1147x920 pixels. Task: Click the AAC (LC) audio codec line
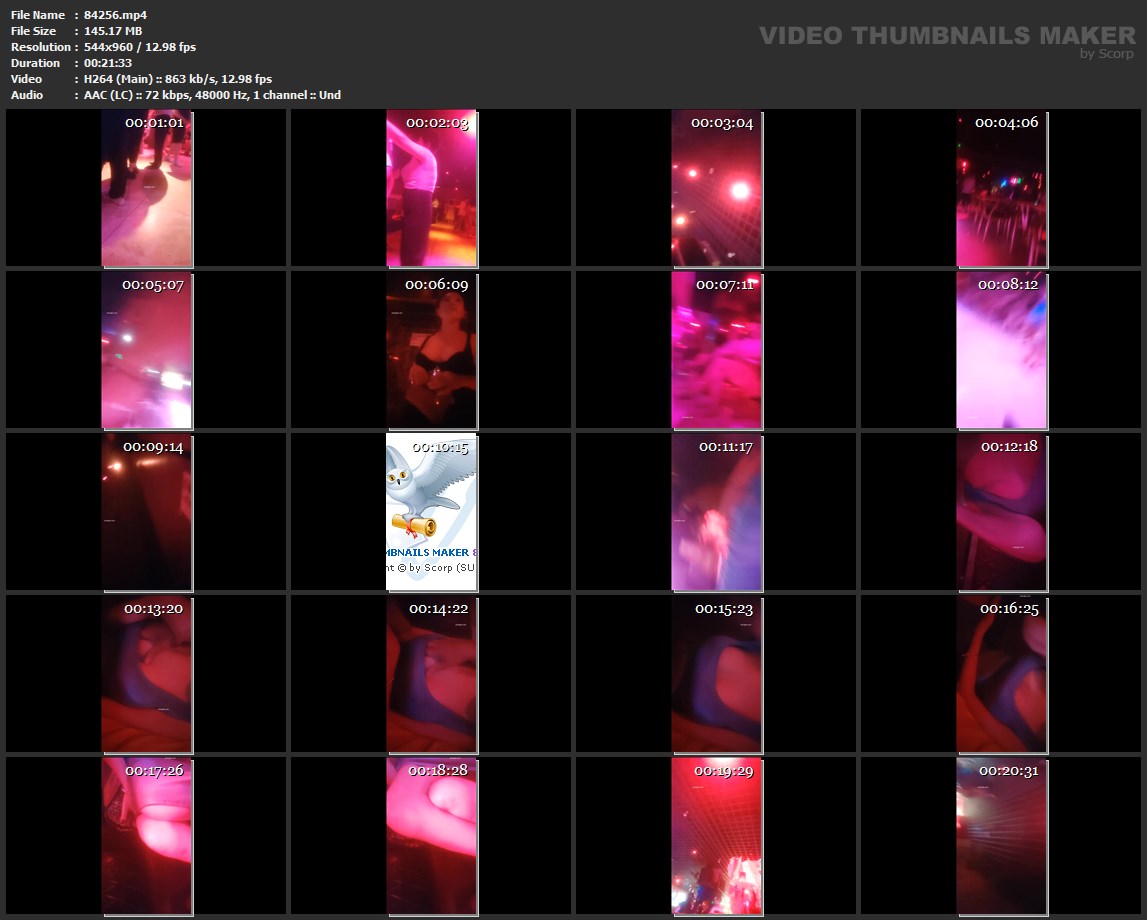click(x=212, y=95)
